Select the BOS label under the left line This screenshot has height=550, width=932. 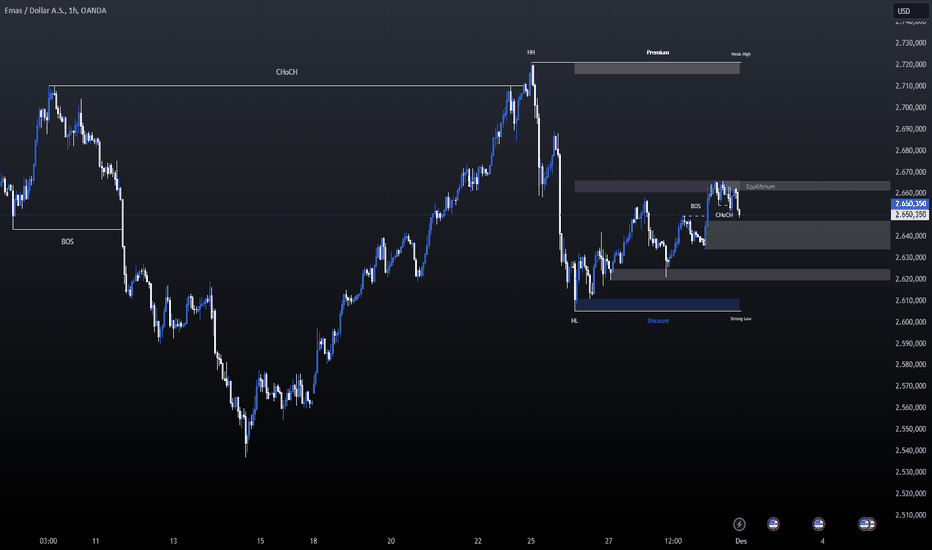(67, 241)
